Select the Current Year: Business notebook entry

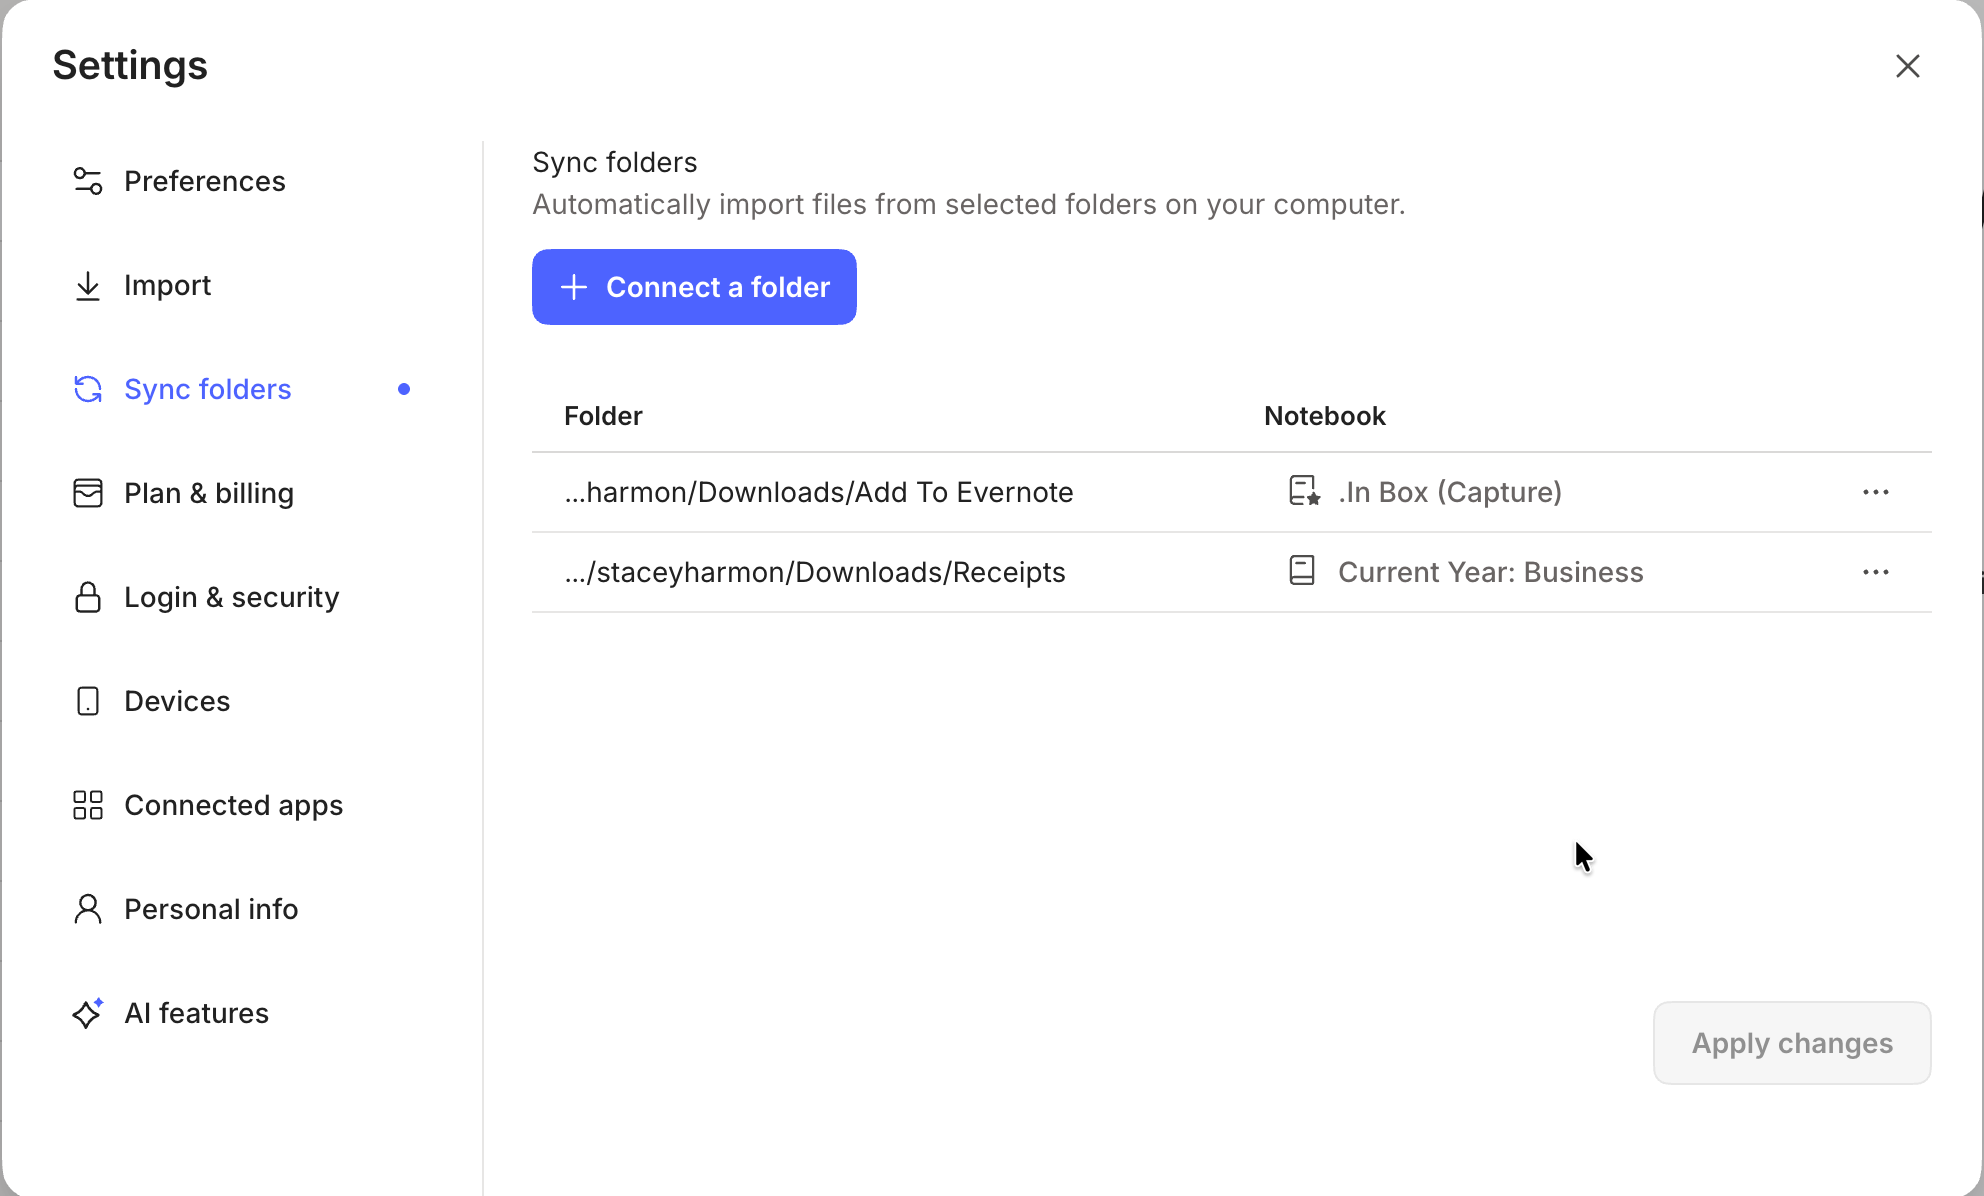pos(1490,572)
